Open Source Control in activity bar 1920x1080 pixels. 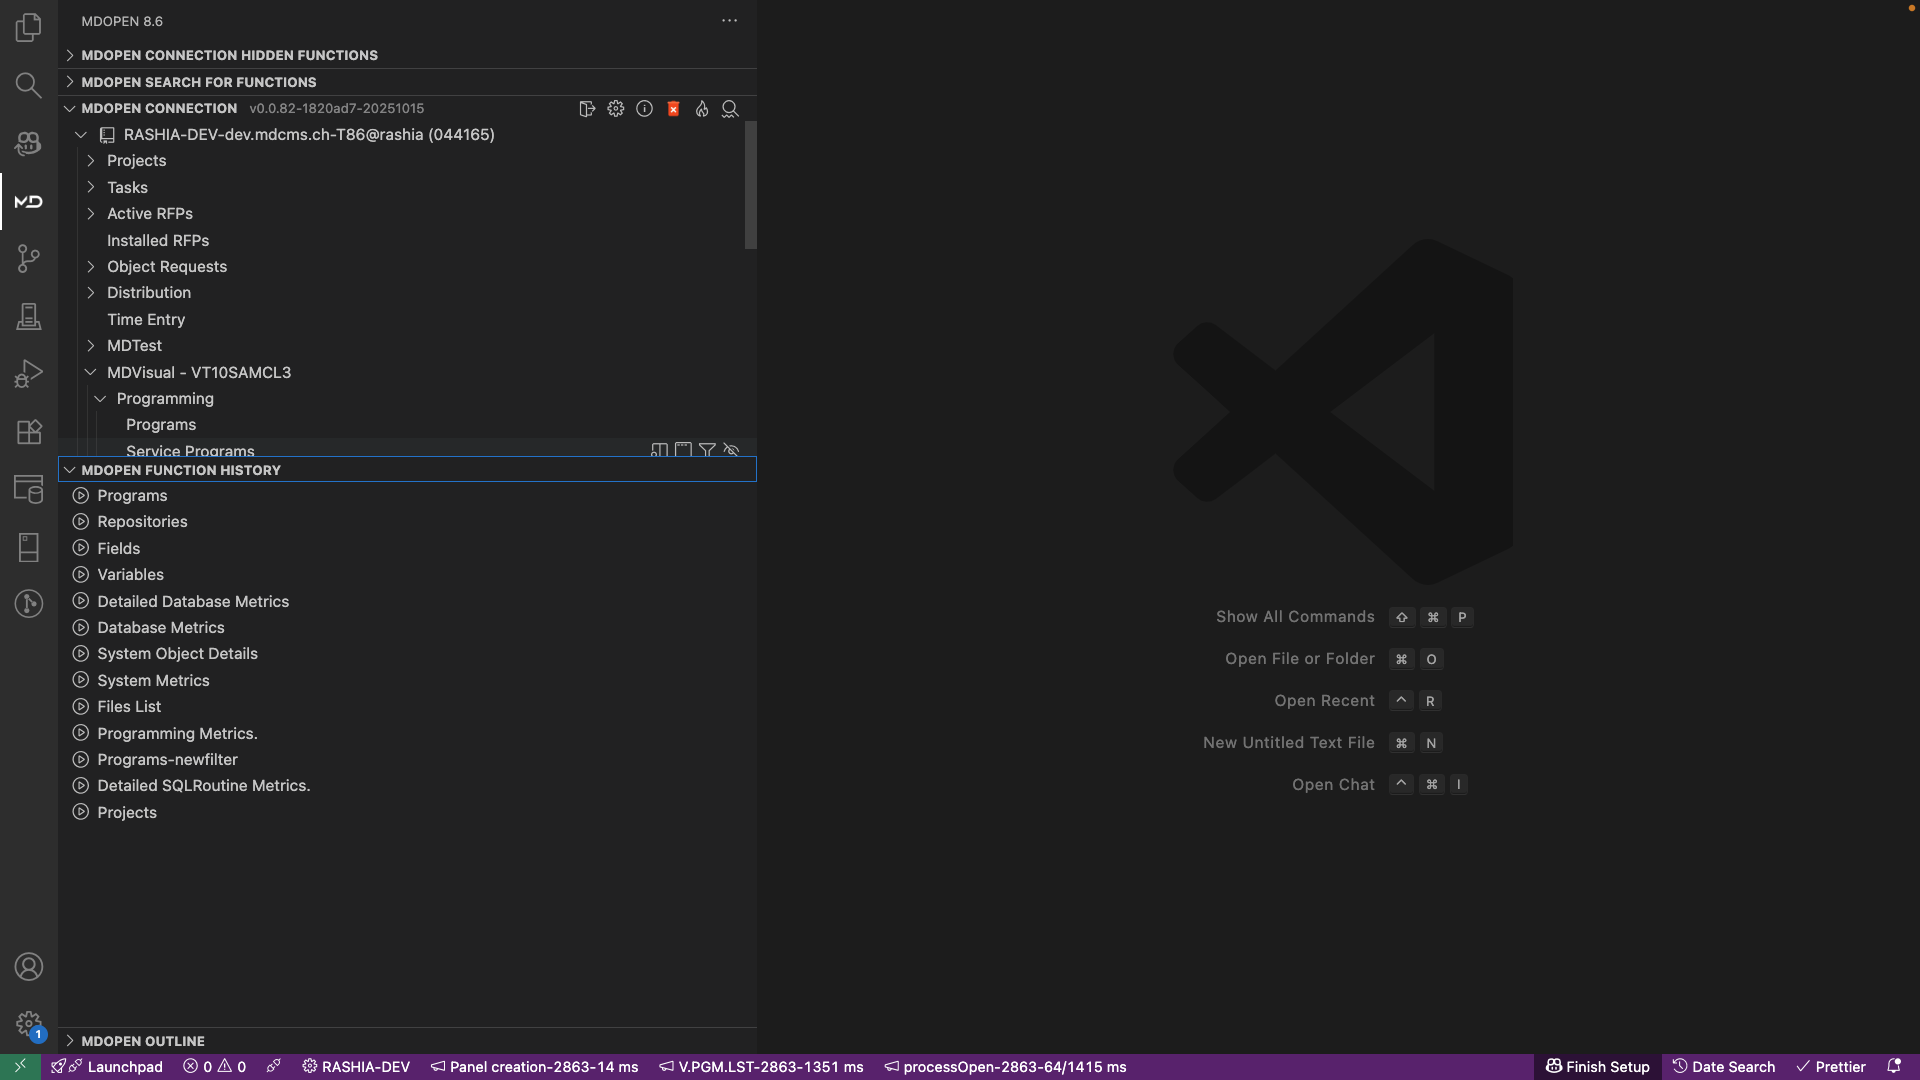28,259
